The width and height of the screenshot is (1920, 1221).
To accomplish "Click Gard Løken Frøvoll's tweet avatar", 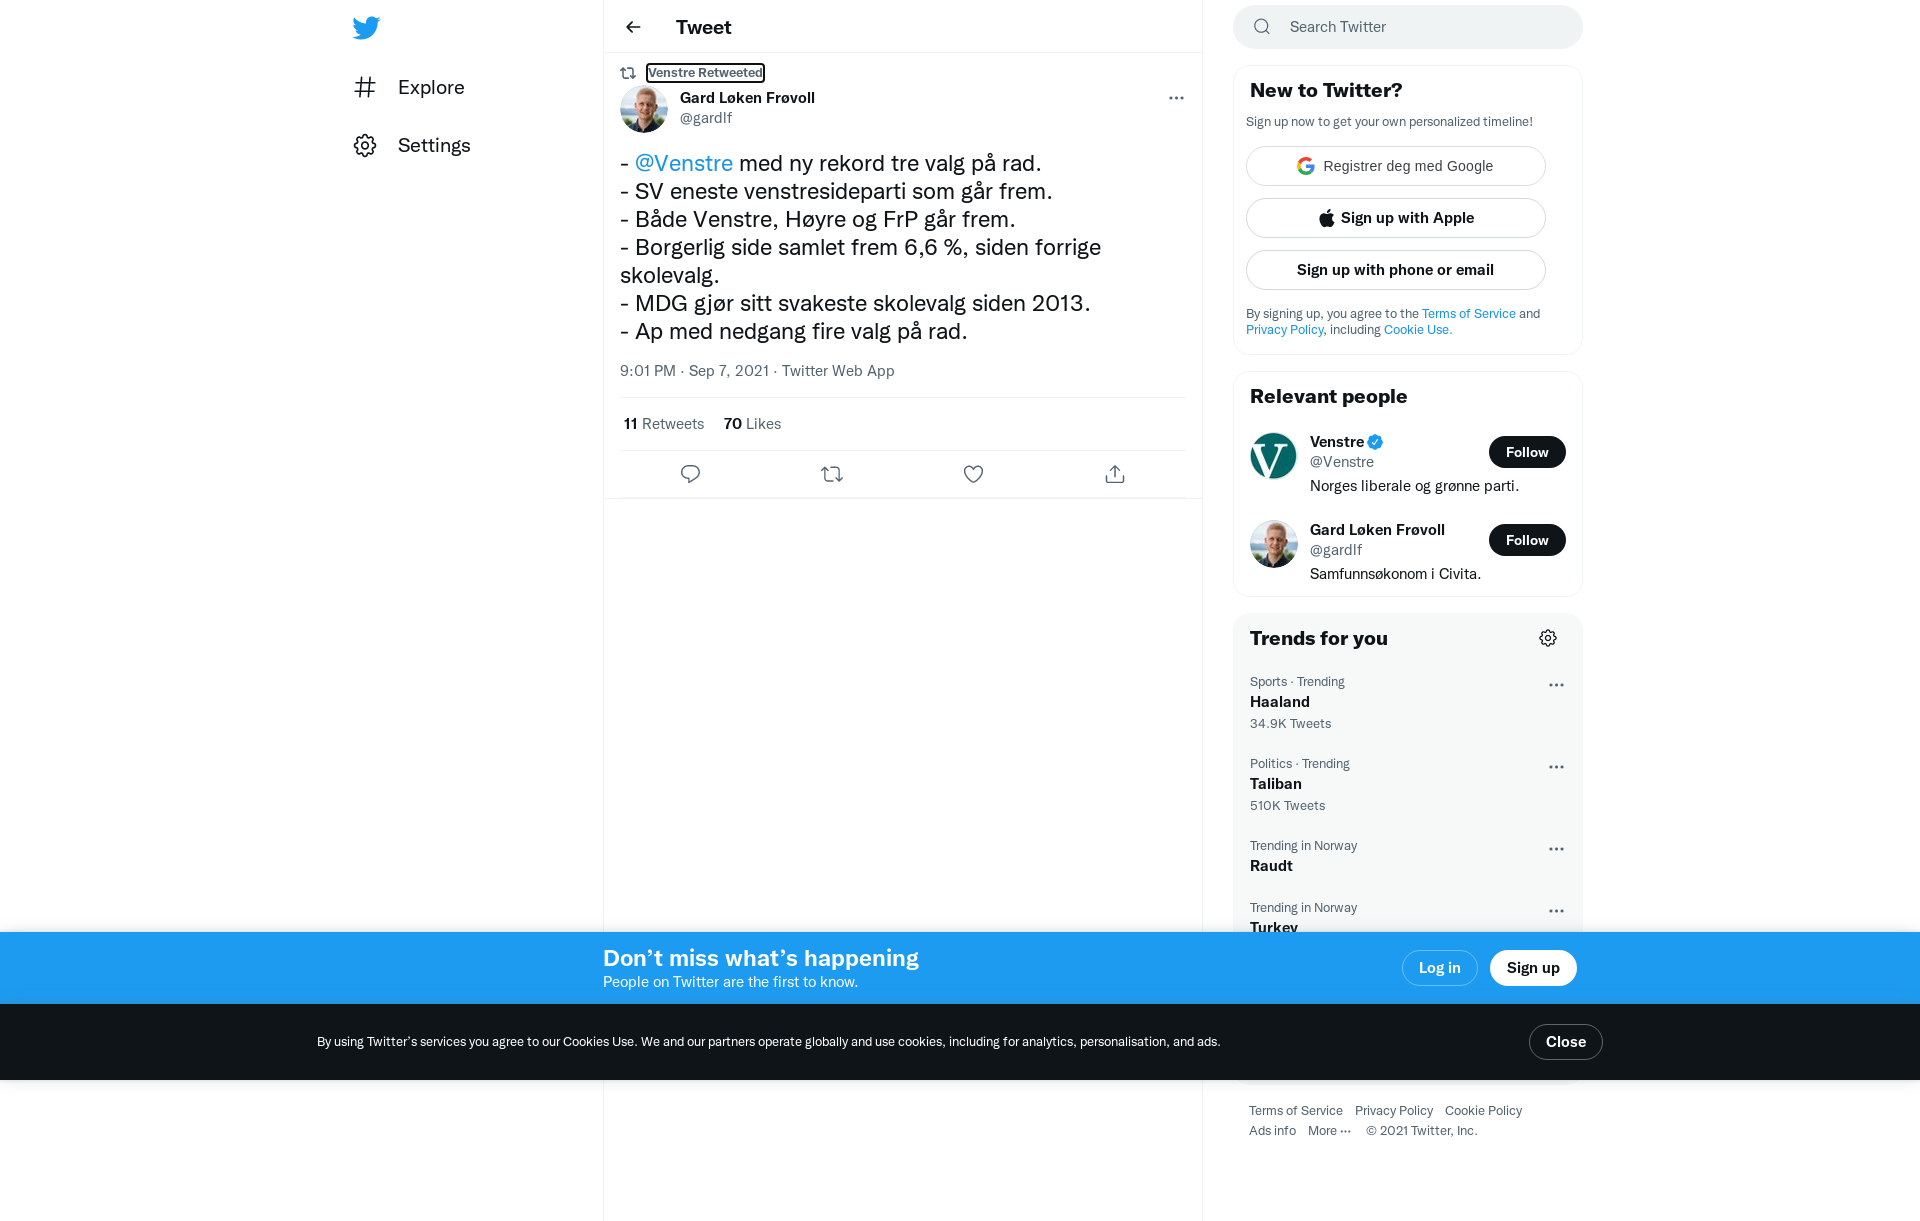I will pos(644,109).
